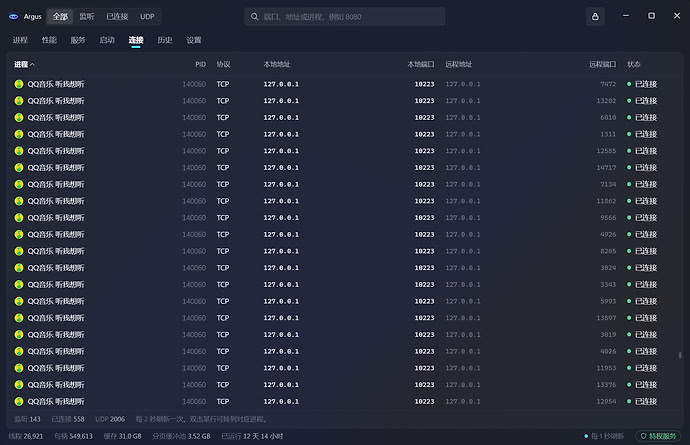Switch to the 连接 tab

click(136, 40)
